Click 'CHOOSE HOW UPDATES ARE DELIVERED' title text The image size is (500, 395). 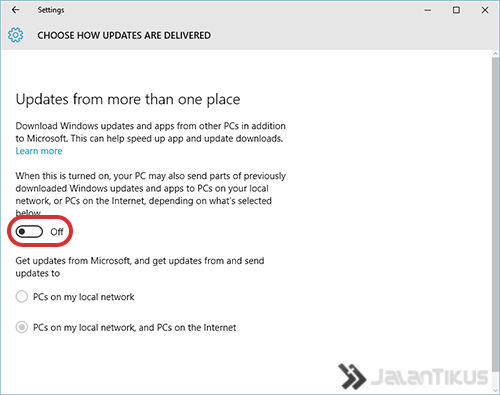(x=124, y=35)
